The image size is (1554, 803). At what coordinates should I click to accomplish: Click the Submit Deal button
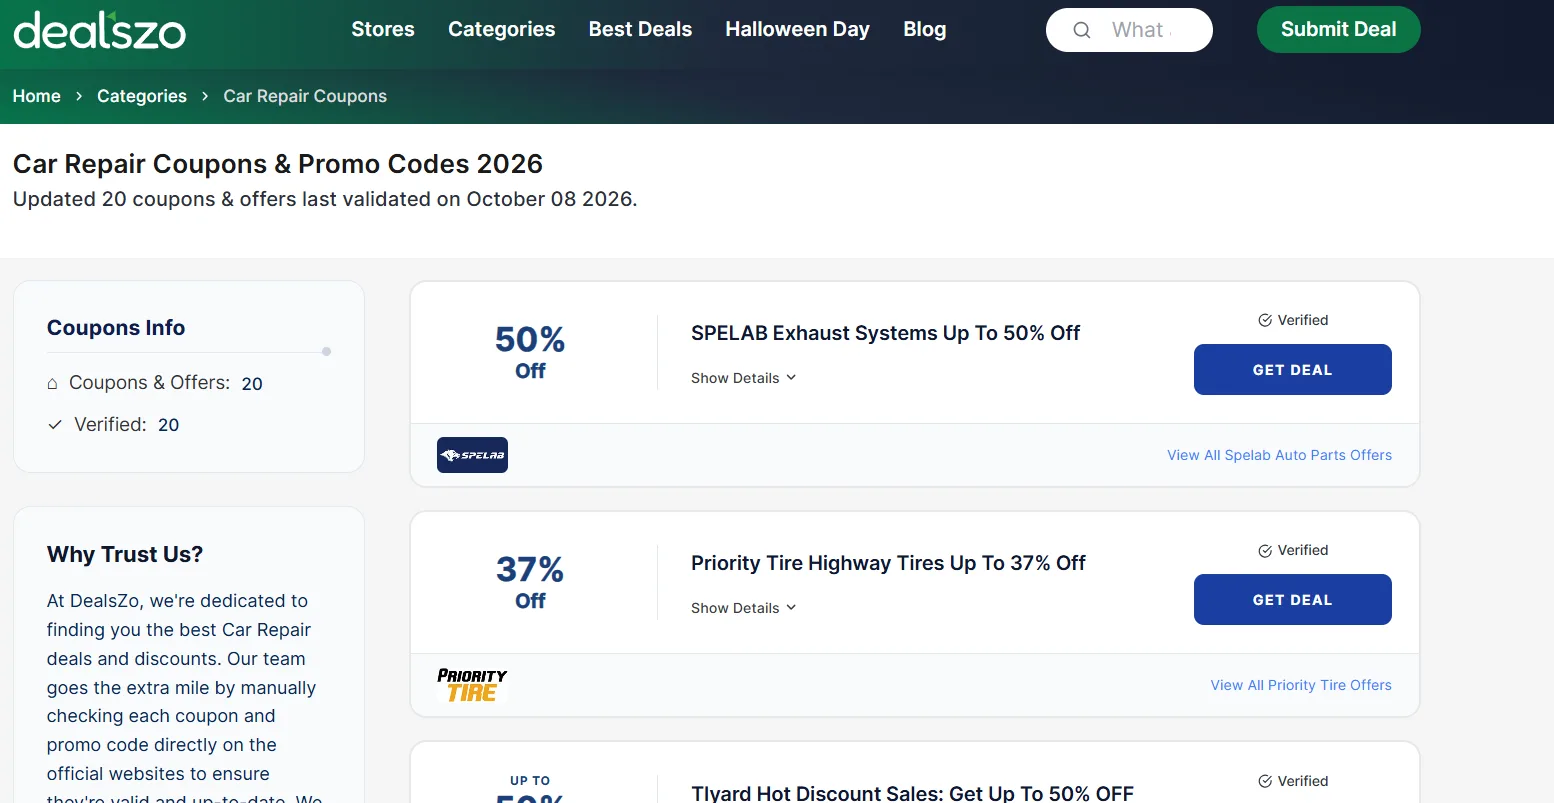click(x=1338, y=29)
